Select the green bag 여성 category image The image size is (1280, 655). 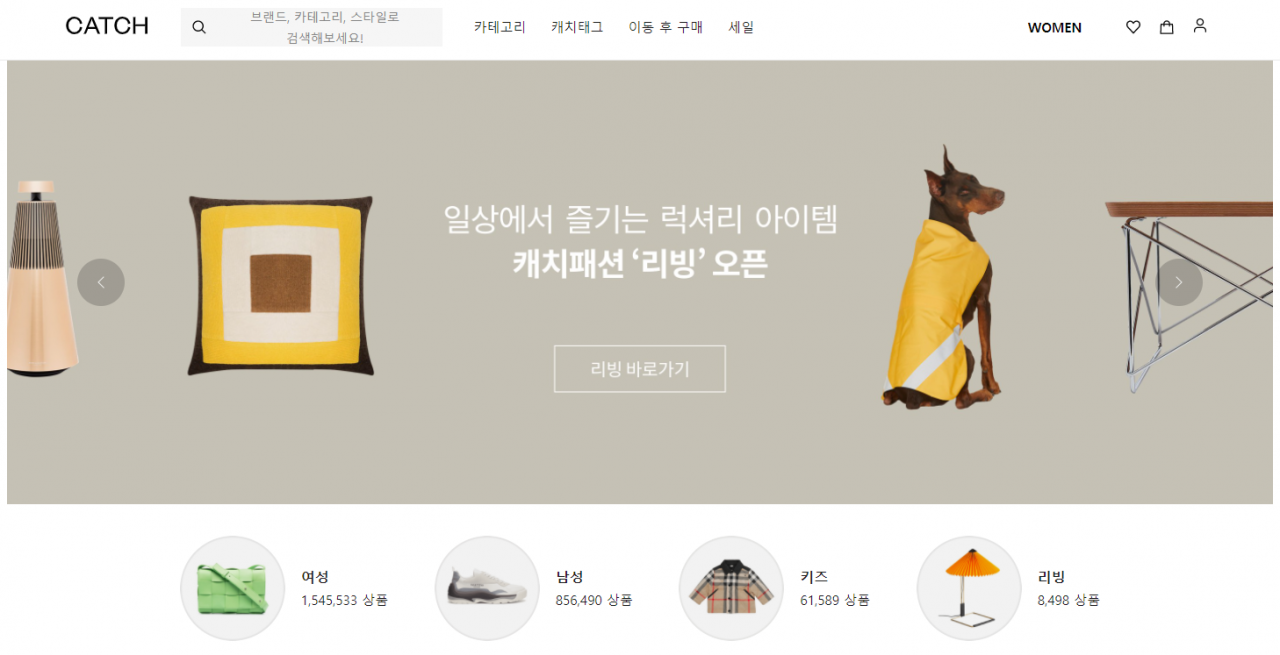click(x=233, y=588)
